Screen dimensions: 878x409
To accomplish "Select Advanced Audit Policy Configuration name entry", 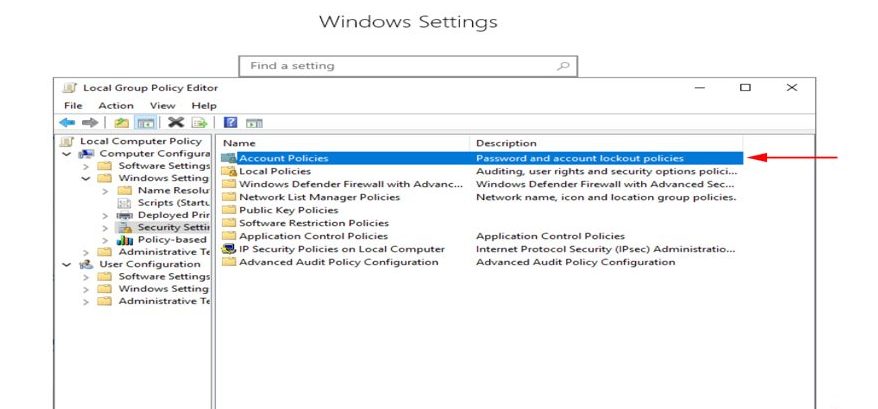I will [339, 262].
